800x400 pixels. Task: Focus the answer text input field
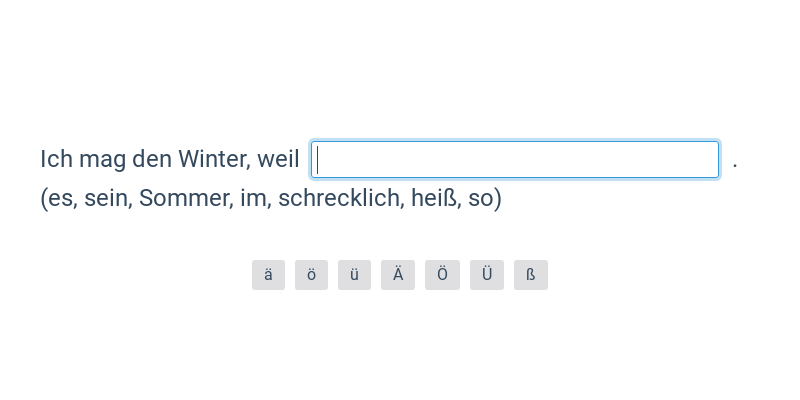tap(515, 160)
